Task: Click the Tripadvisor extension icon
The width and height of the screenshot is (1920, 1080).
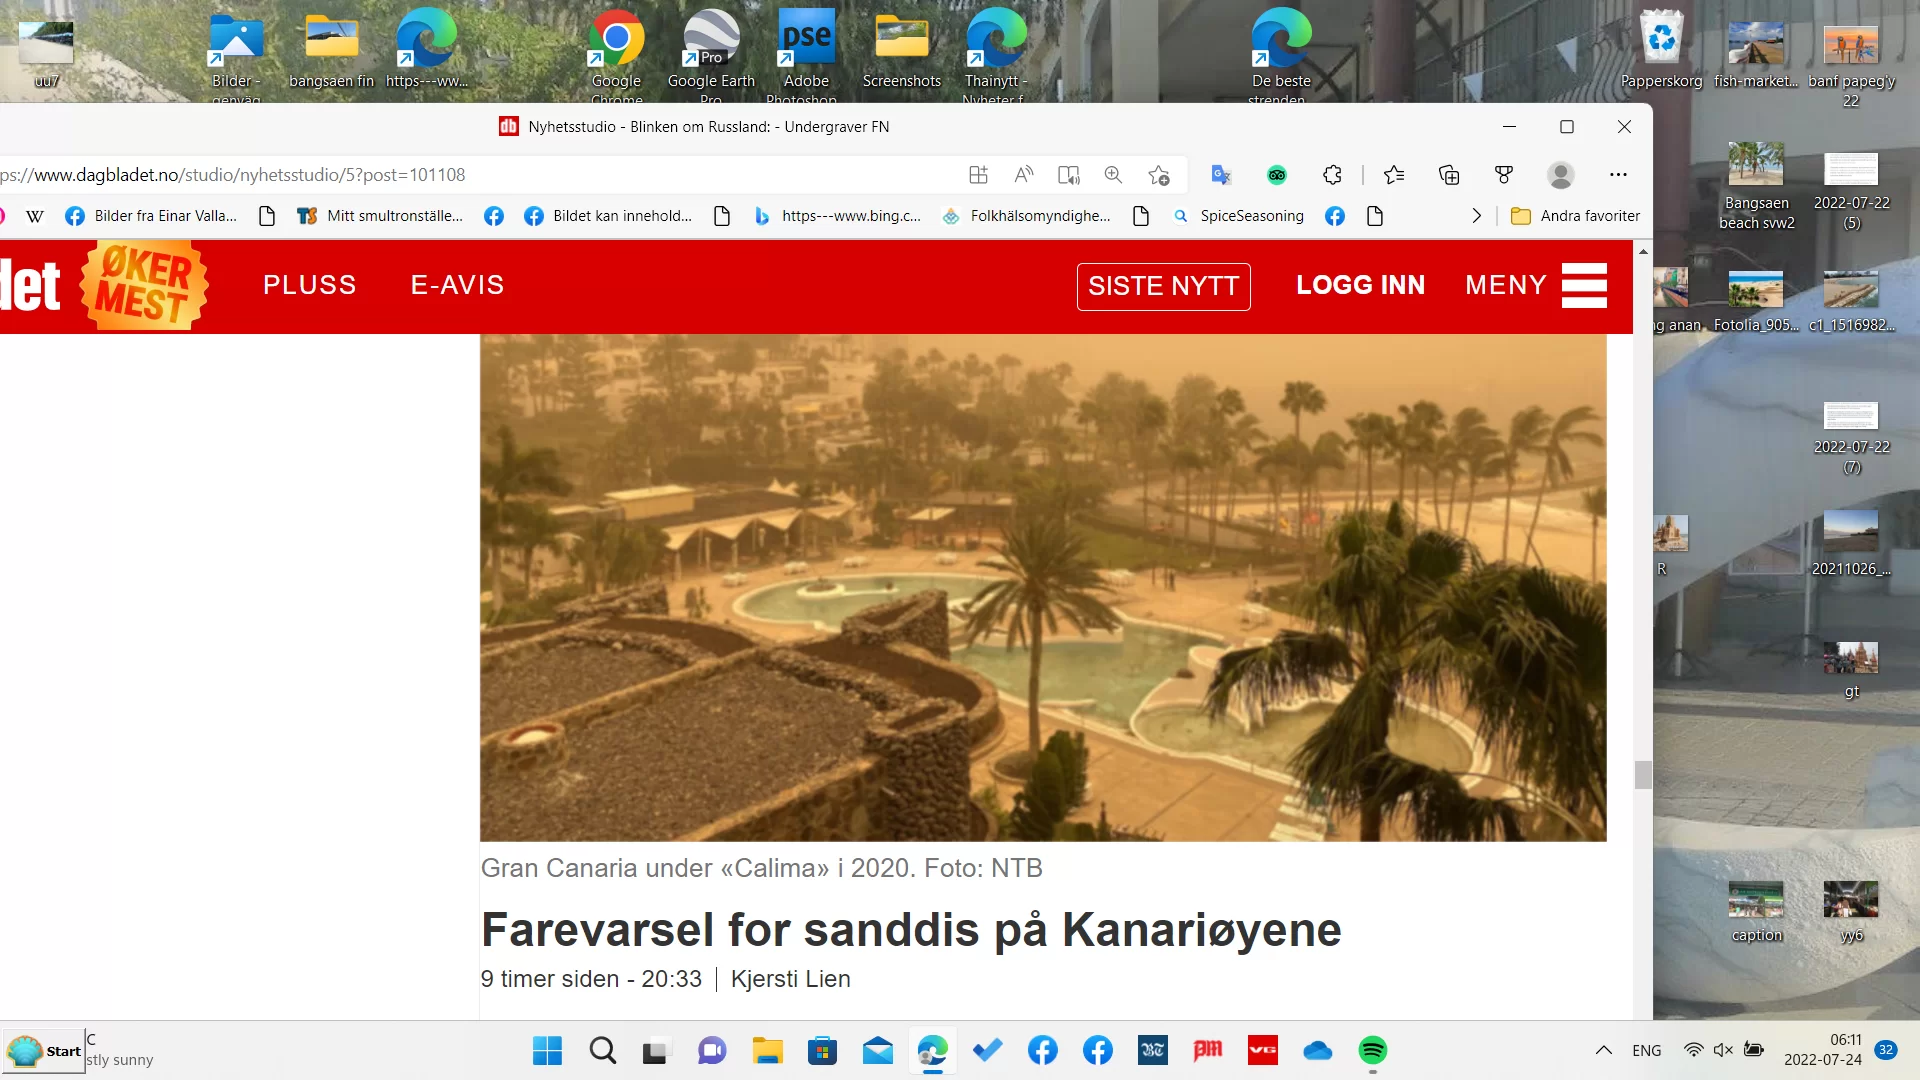Action: pyautogui.click(x=1277, y=175)
